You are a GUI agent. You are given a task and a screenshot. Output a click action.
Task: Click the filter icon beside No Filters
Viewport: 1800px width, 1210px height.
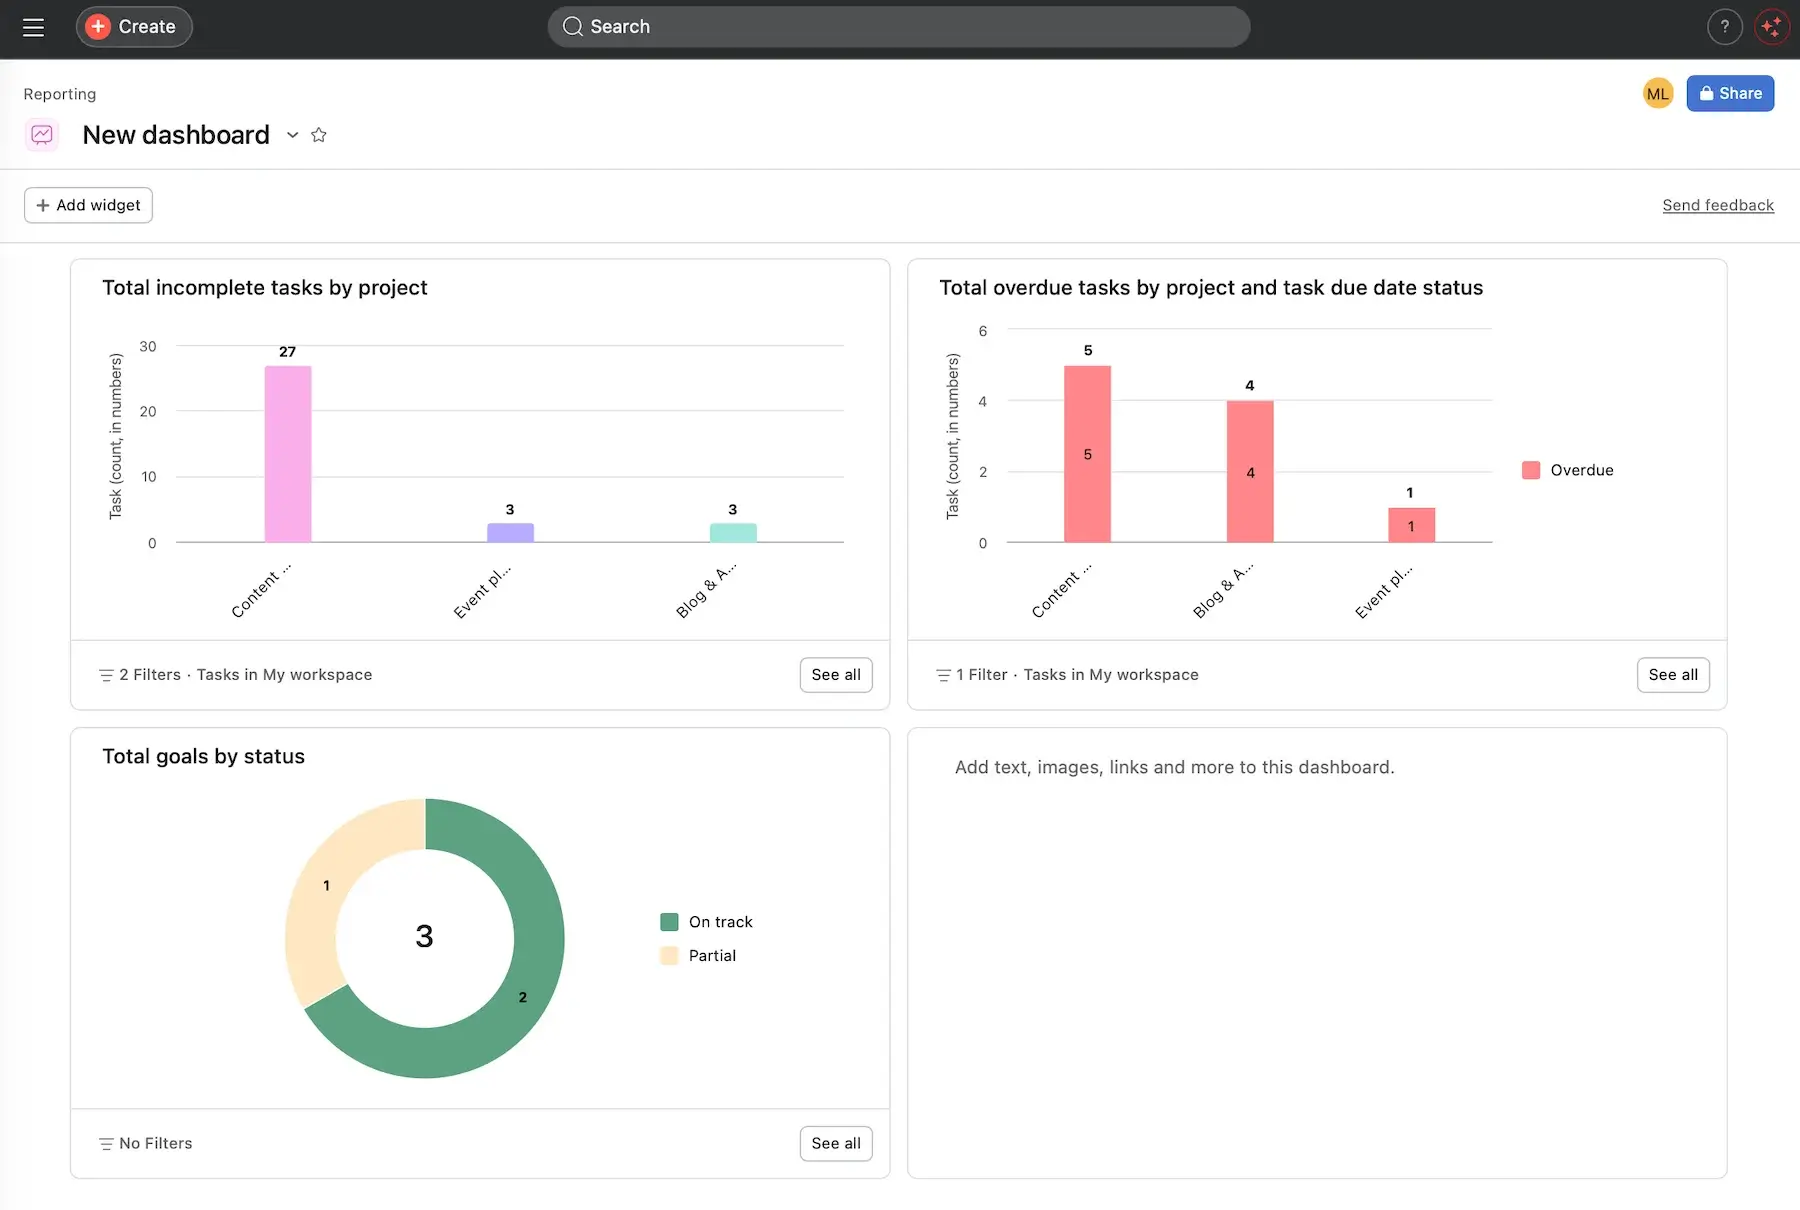click(x=106, y=1145)
